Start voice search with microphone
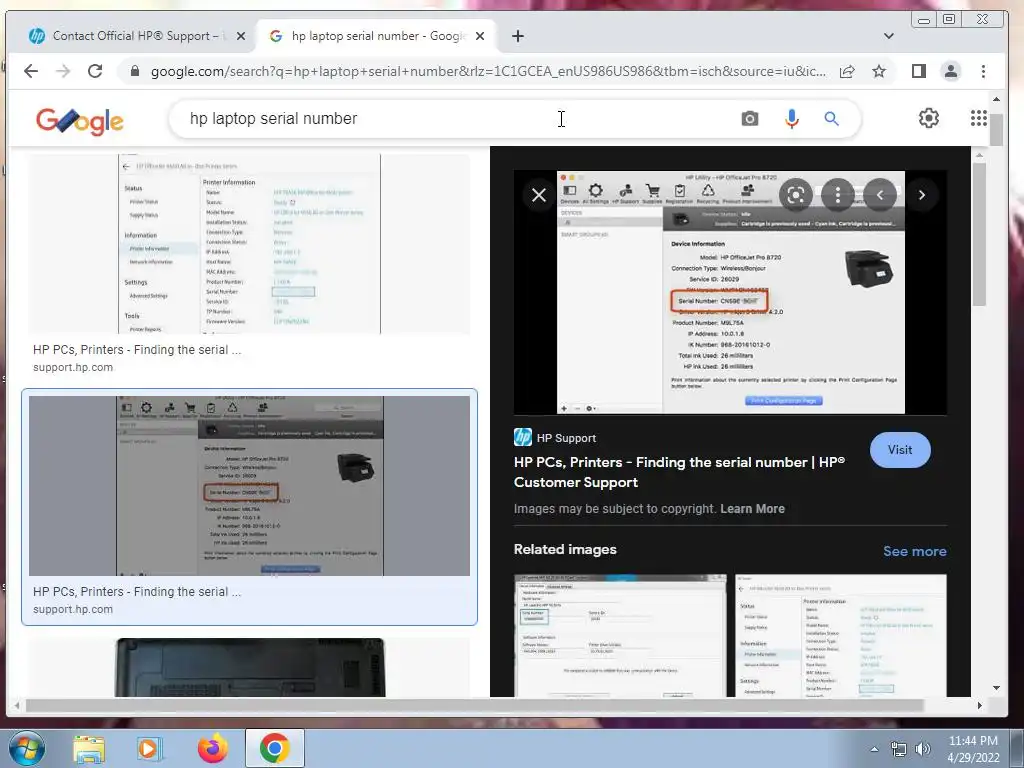This screenshot has width=1024, height=768. [792, 119]
